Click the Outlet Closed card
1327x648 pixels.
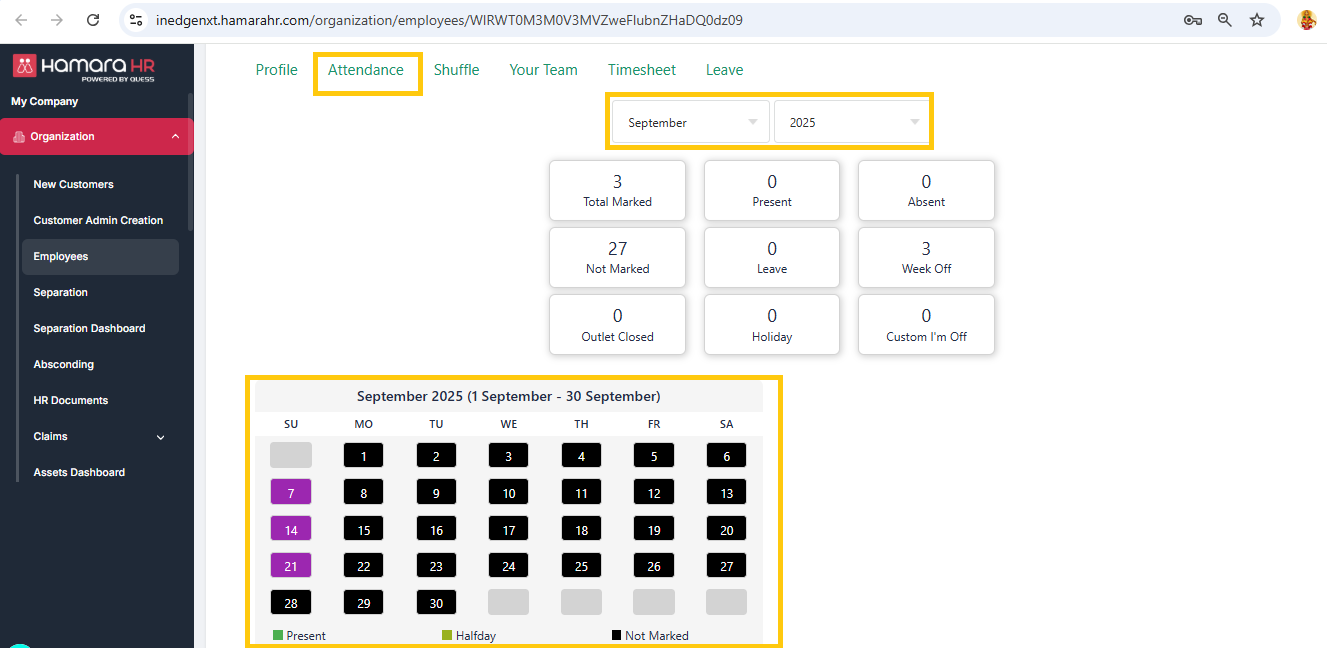pyautogui.click(x=617, y=324)
